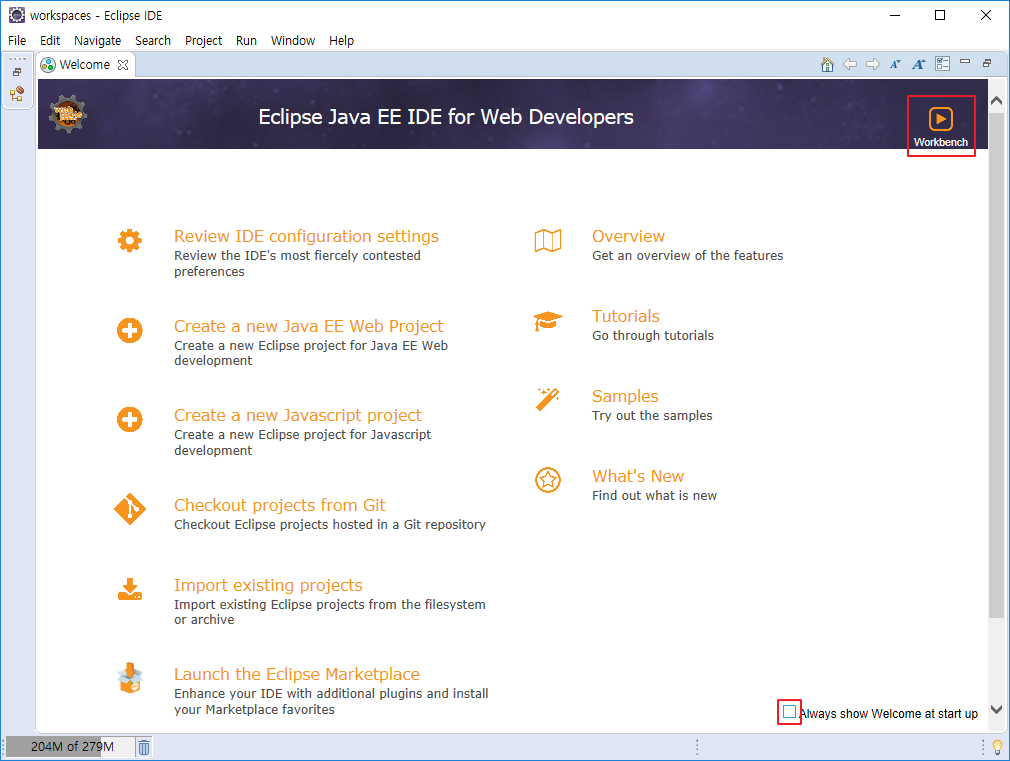Open the shared areas icon in left trim
This screenshot has height=761, width=1010.
pos(17,94)
